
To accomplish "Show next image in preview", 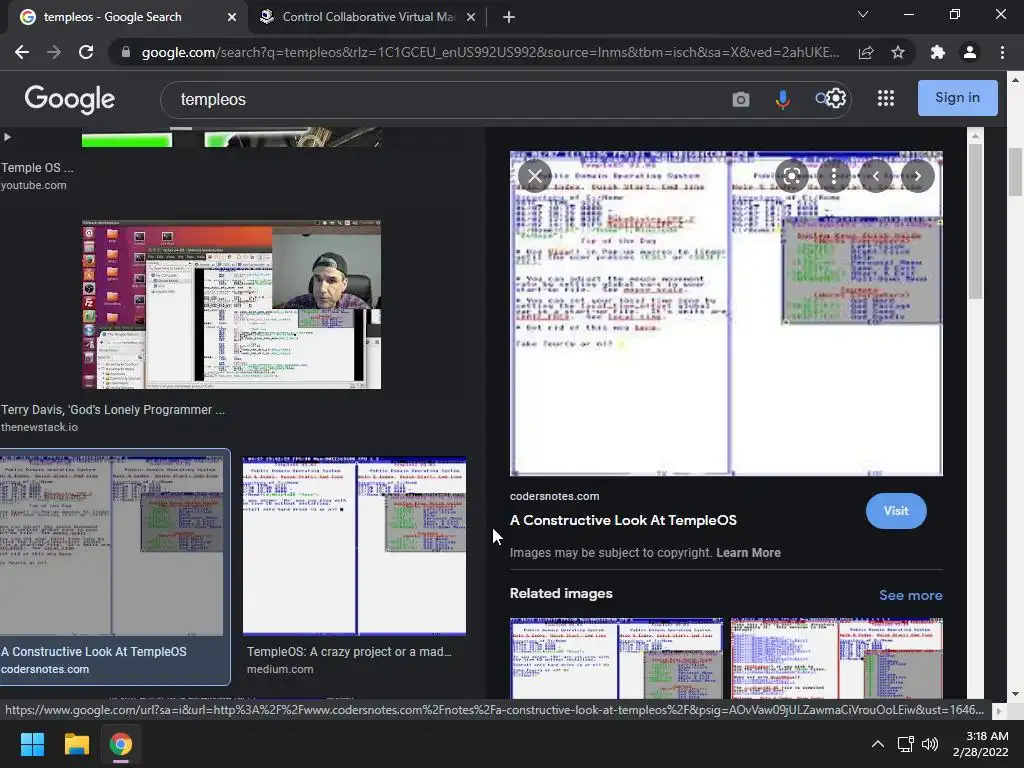I will tap(918, 176).
